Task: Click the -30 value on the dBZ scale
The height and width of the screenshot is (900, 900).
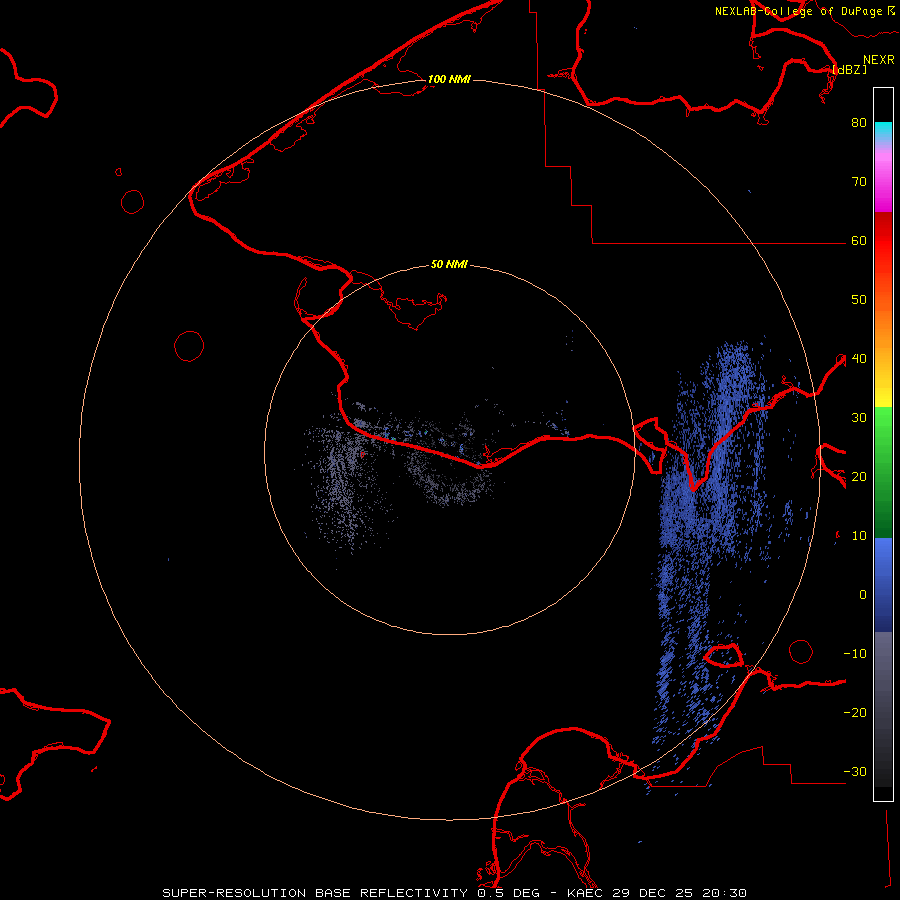Action: coord(855,772)
